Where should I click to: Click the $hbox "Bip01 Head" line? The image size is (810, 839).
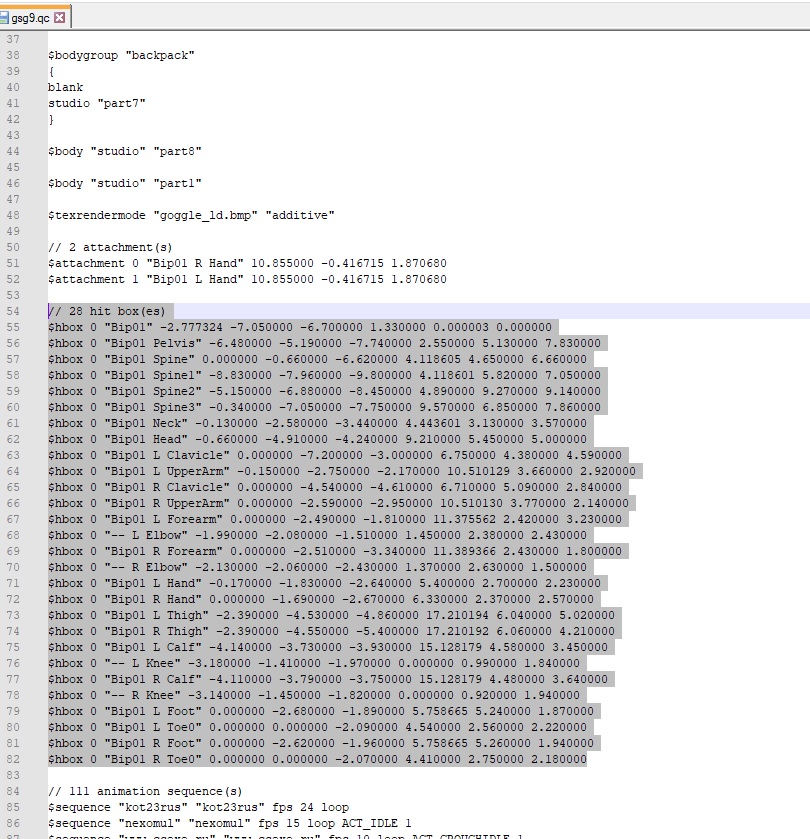click(318, 439)
